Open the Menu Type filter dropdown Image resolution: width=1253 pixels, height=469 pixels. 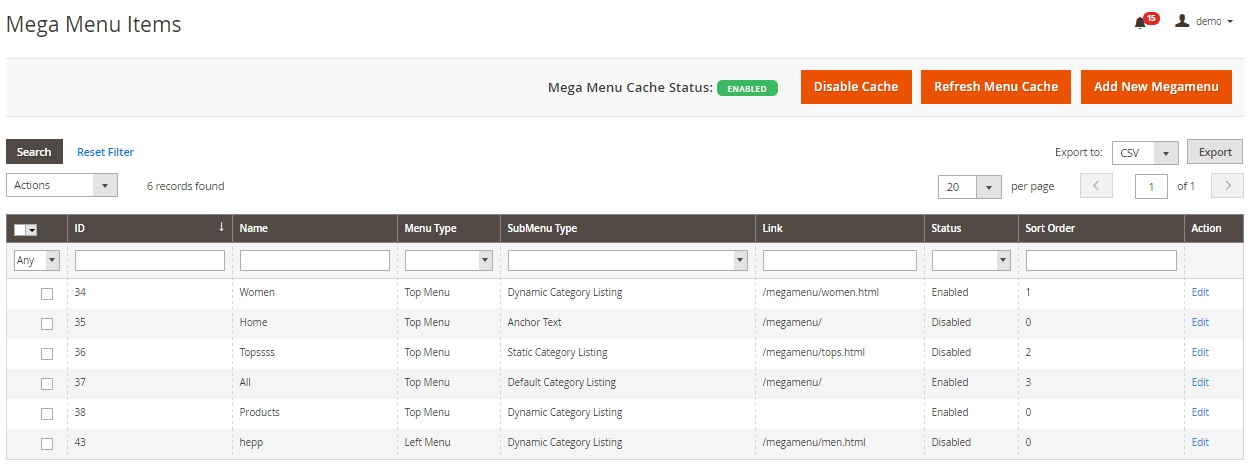(x=449, y=260)
